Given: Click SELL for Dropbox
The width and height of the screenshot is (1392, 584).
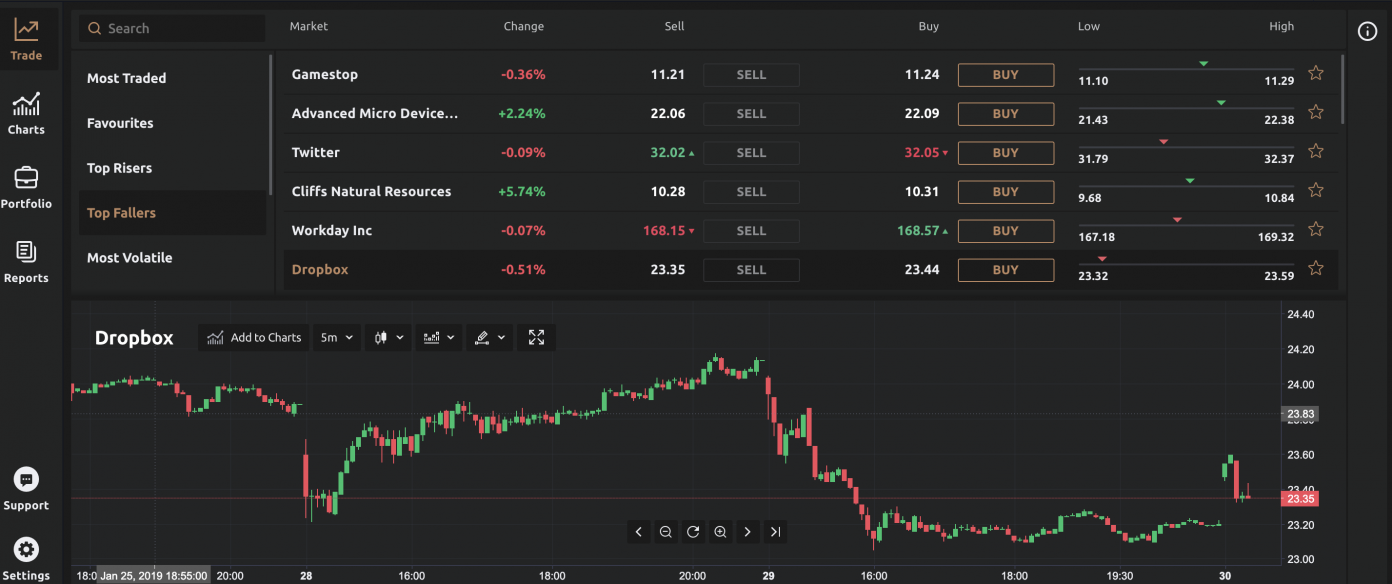Looking at the screenshot, I should [x=751, y=269].
